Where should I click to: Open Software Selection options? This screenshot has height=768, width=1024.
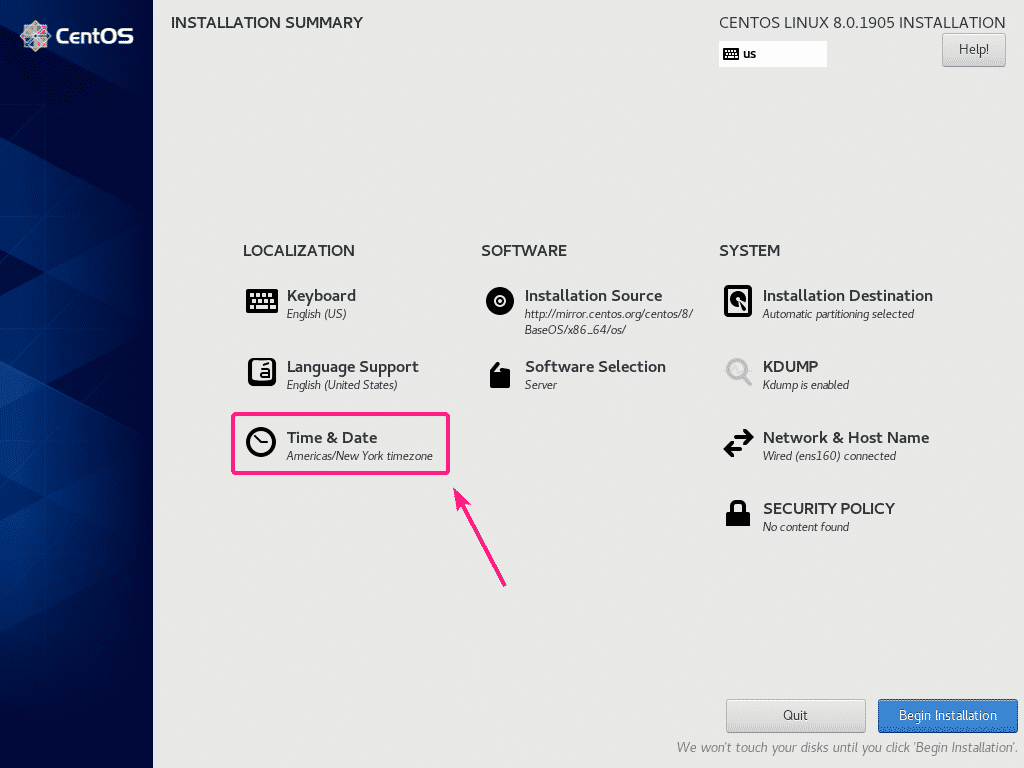coord(577,375)
